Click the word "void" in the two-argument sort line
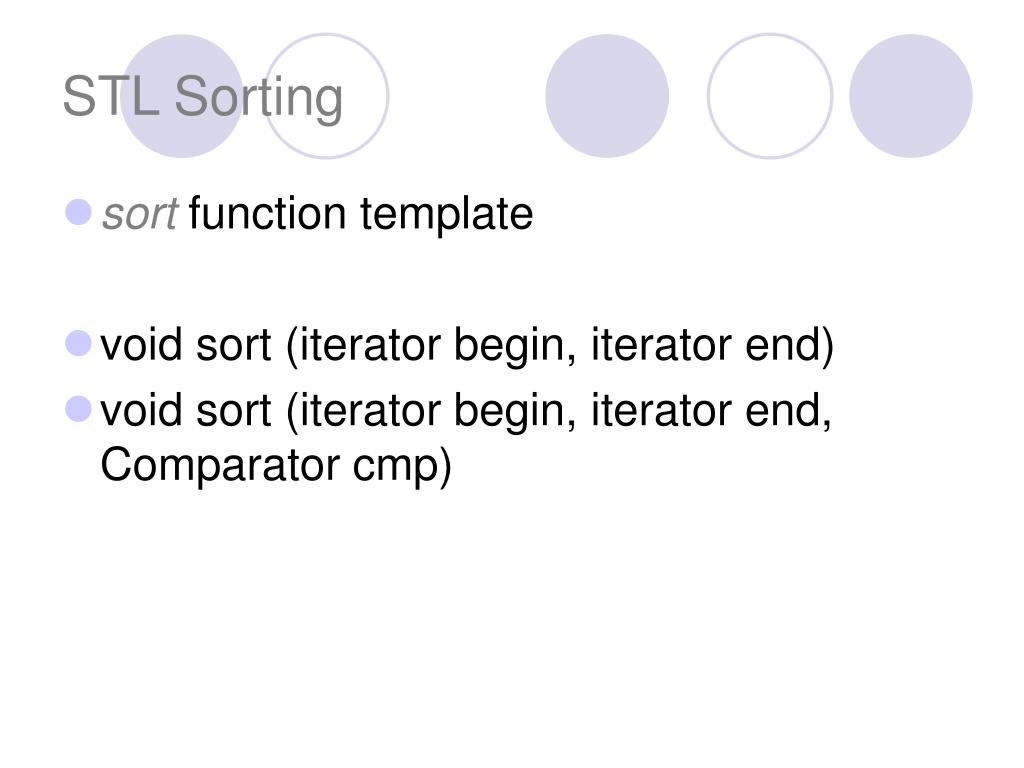The image size is (1024, 768). pos(140,345)
